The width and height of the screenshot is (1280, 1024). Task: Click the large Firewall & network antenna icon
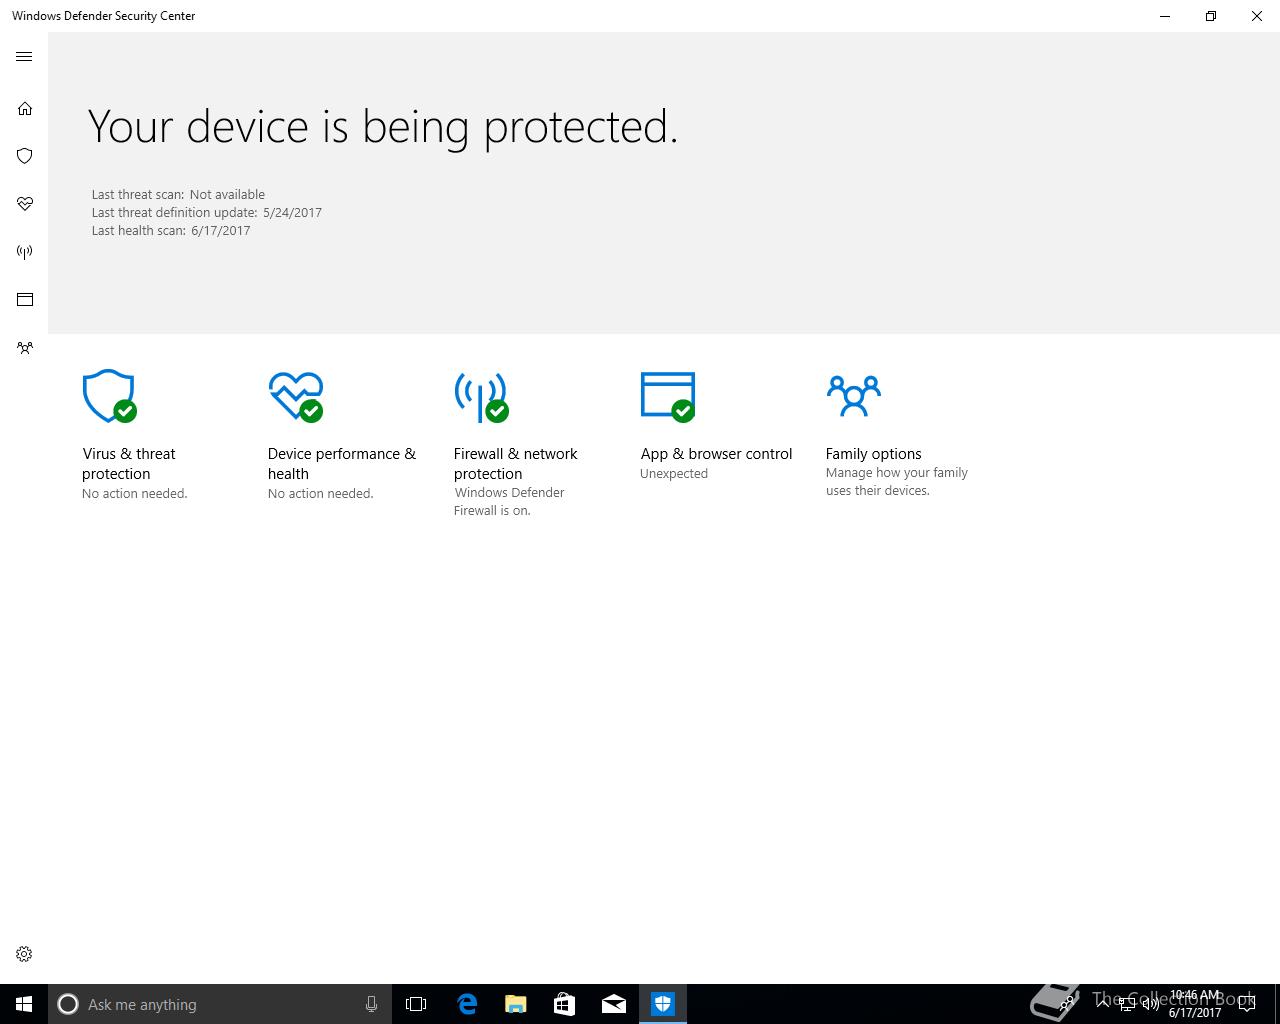(x=482, y=397)
